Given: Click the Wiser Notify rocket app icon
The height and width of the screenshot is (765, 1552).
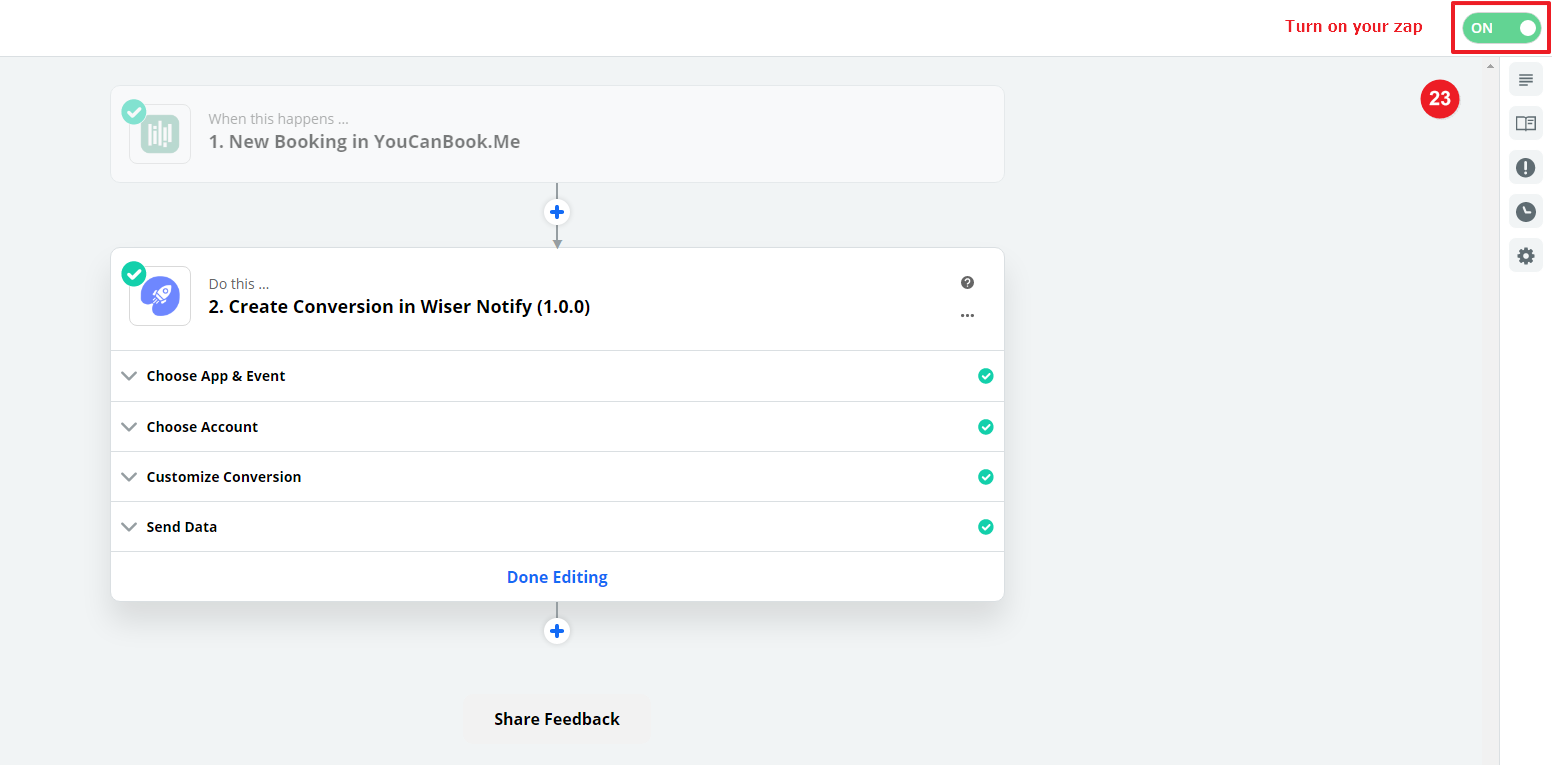Looking at the screenshot, I should (160, 296).
